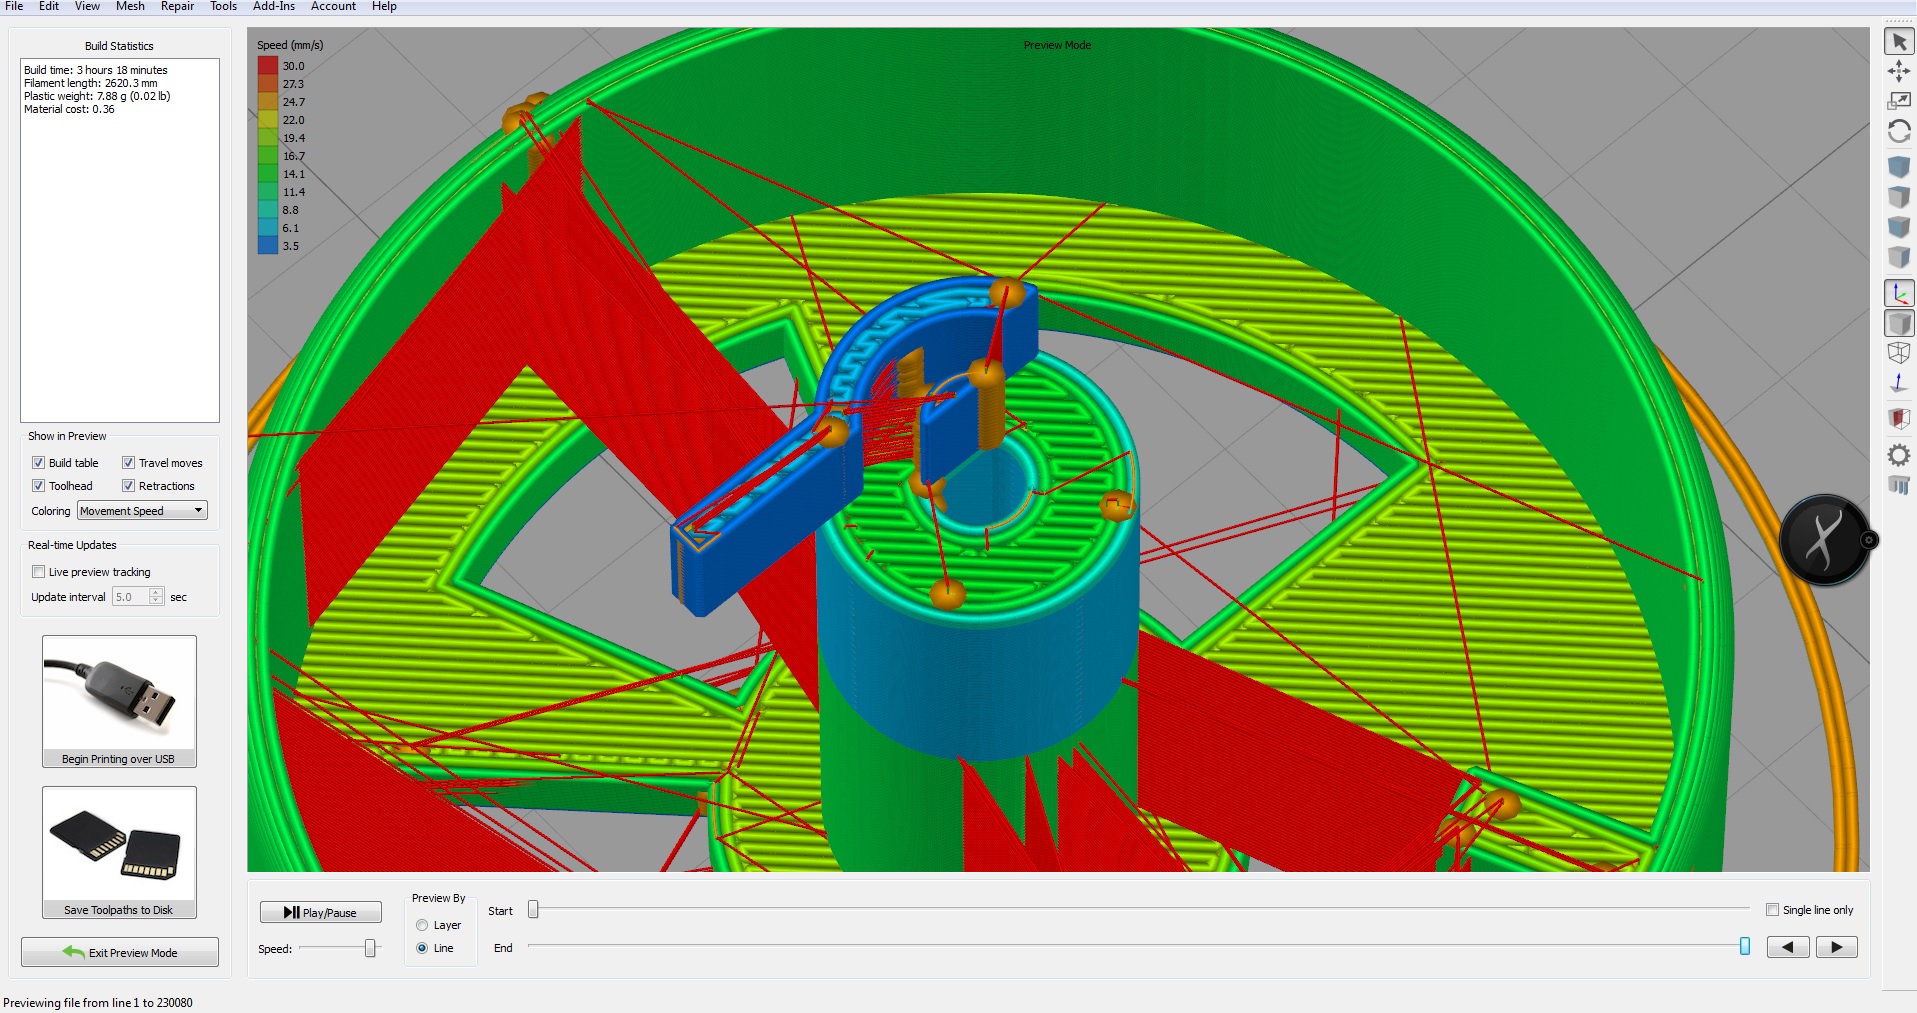Open the cross section view tool
The width and height of the screenshot is (1917, 1013).
coord(1898,418)
